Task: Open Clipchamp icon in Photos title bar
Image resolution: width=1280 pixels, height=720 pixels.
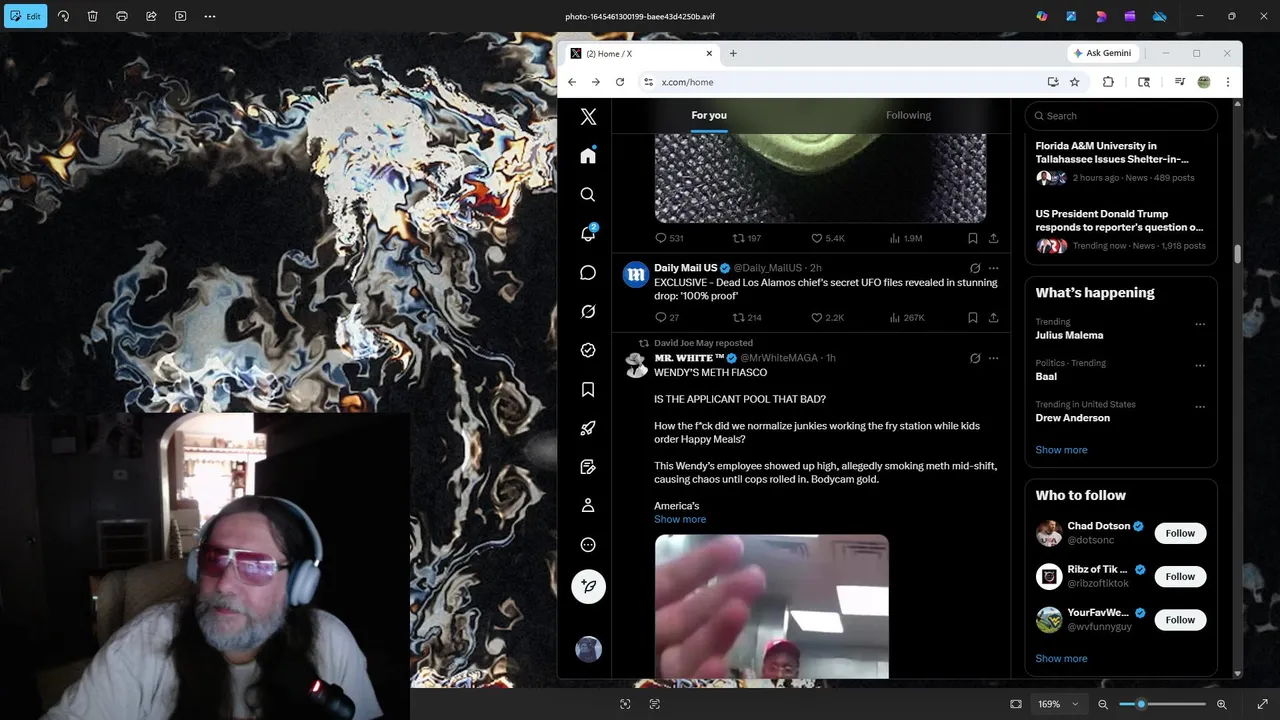Action: (1130, 16)
